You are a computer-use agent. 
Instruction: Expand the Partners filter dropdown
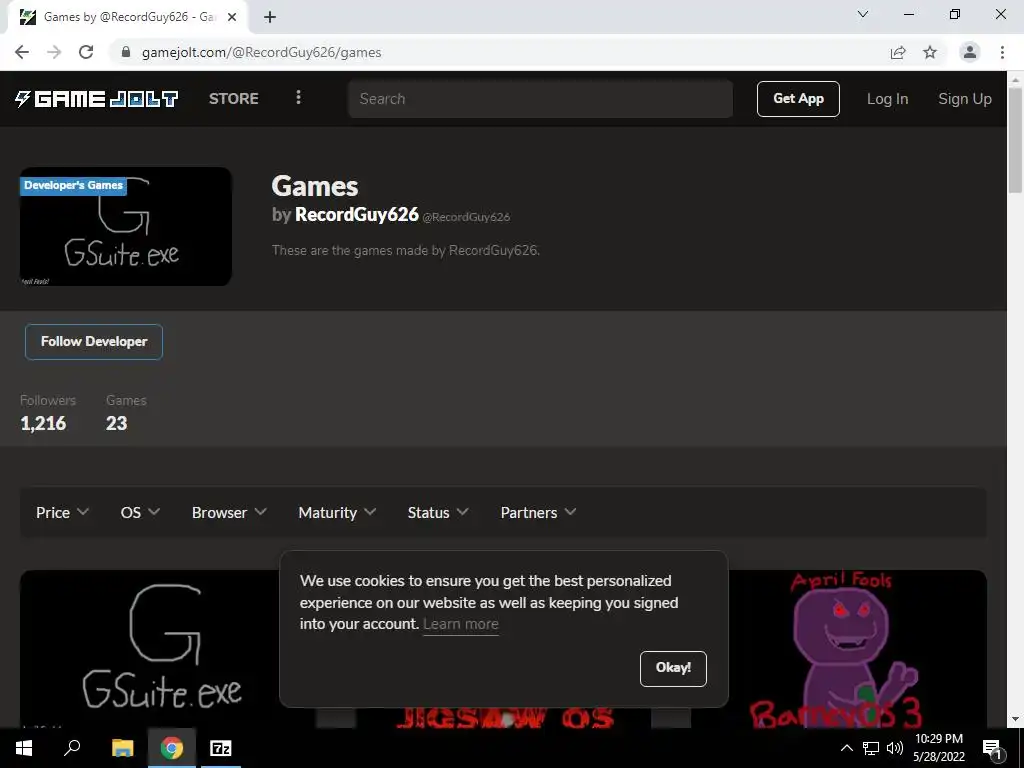tap(538, 513)
